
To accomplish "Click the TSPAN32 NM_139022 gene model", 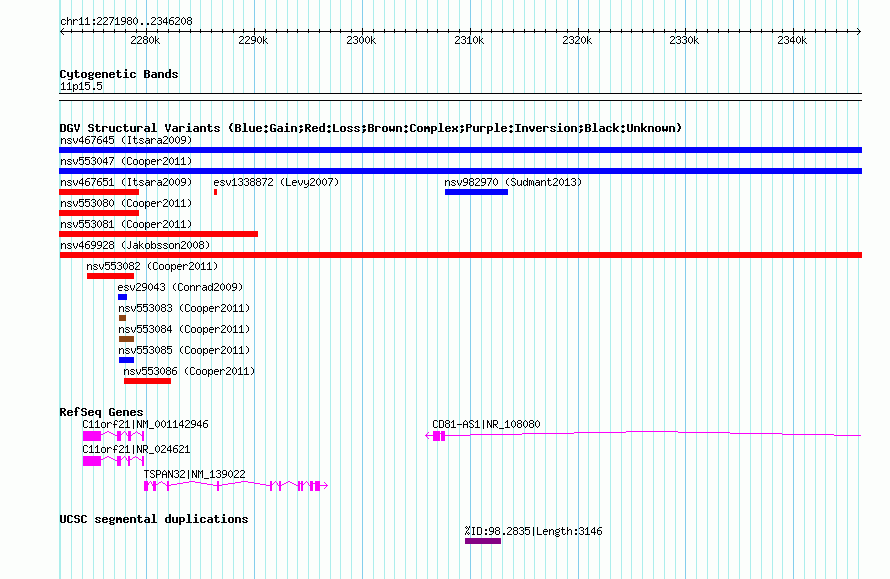I will click(x=236, y=486).
